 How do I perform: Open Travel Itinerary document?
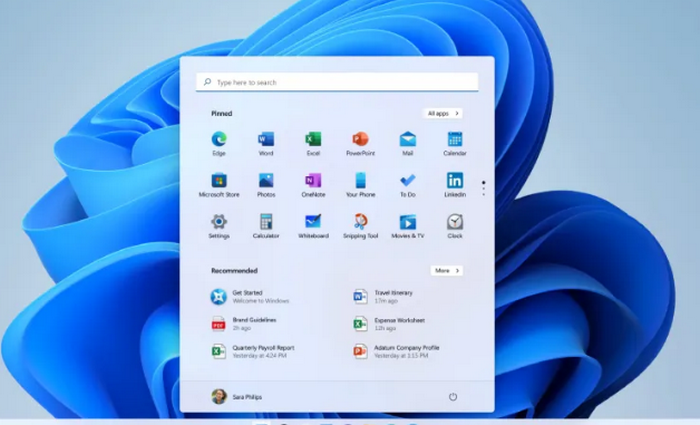[383, 296]
